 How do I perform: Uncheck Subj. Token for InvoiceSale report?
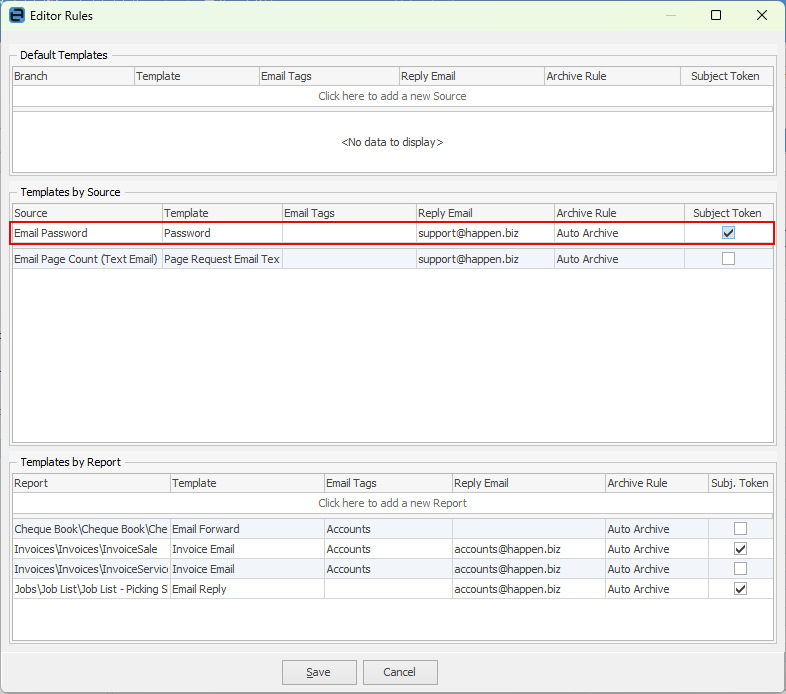[740, 549]
